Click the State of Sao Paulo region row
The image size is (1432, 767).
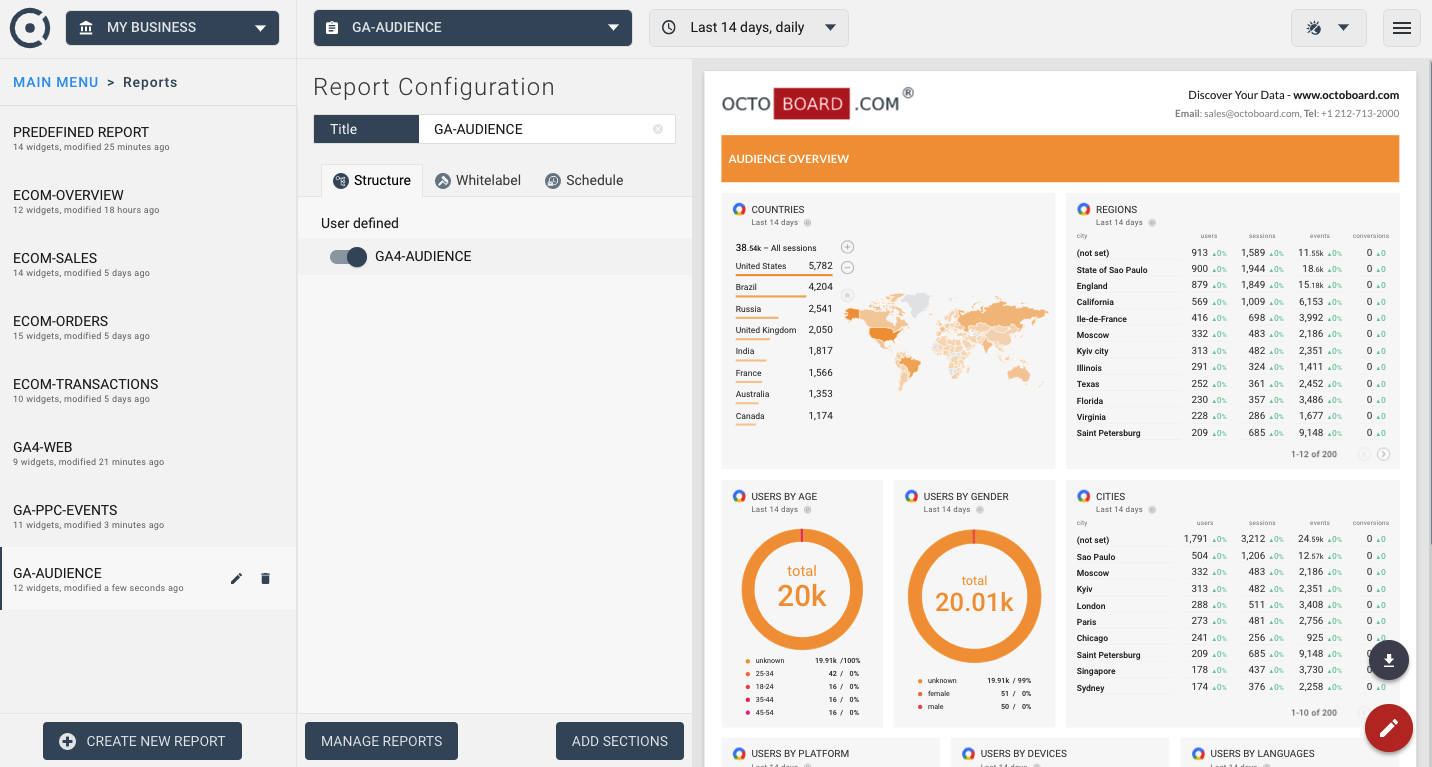[x=1232, y=270]
